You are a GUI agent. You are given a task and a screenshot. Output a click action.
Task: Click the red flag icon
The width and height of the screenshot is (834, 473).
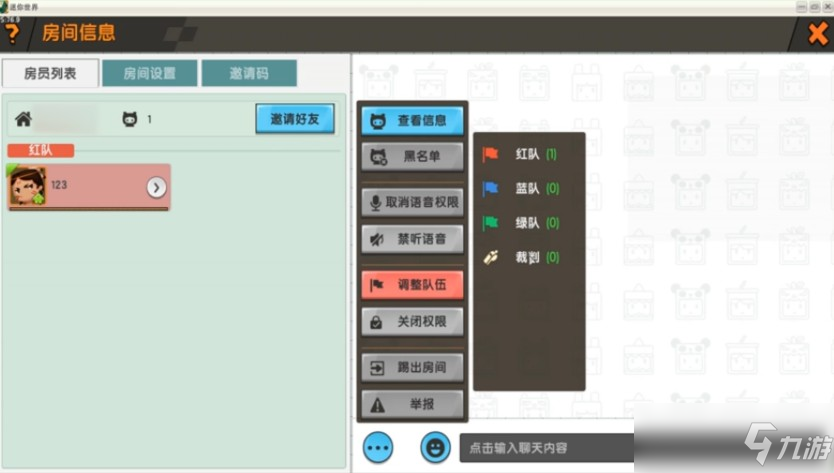click(490, 154)
